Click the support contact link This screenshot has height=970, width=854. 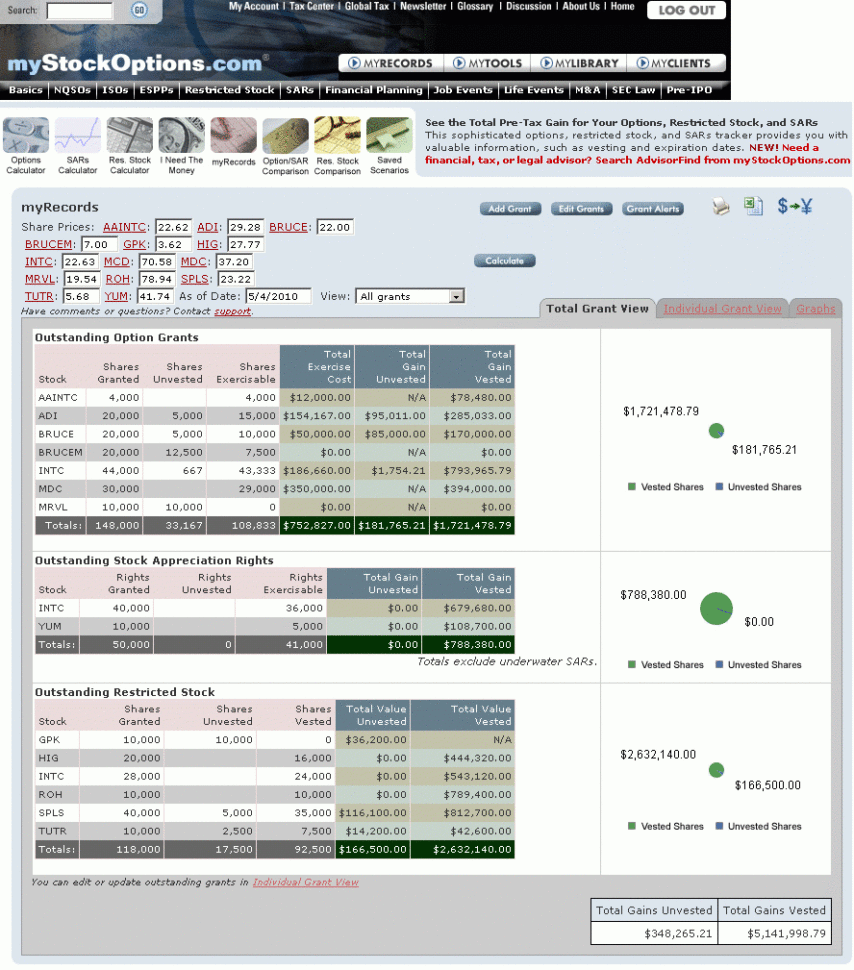[x=233, y=311]
